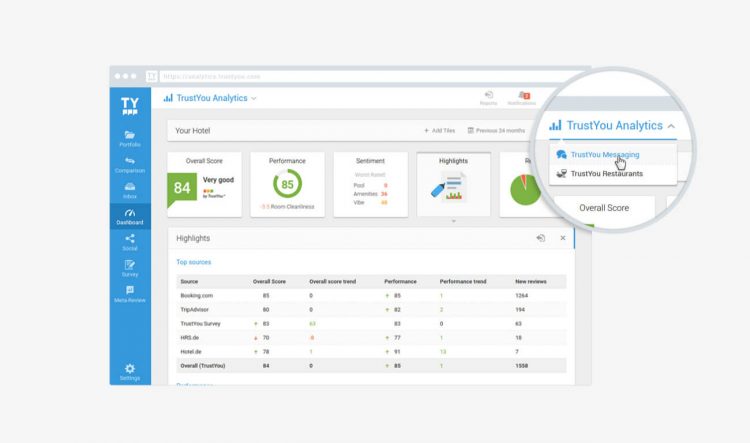Open the Top sources link
Image resolution: width=750 pixels, height=443 pixels.
coord(194,262)
